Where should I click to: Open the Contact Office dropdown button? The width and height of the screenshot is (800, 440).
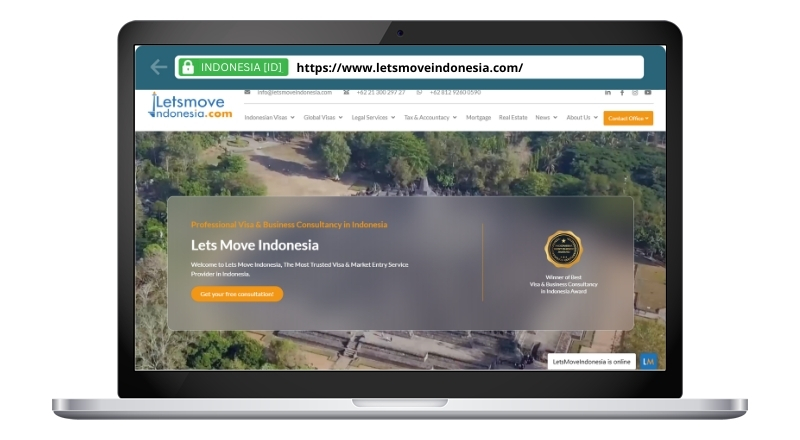pos(628,118)
